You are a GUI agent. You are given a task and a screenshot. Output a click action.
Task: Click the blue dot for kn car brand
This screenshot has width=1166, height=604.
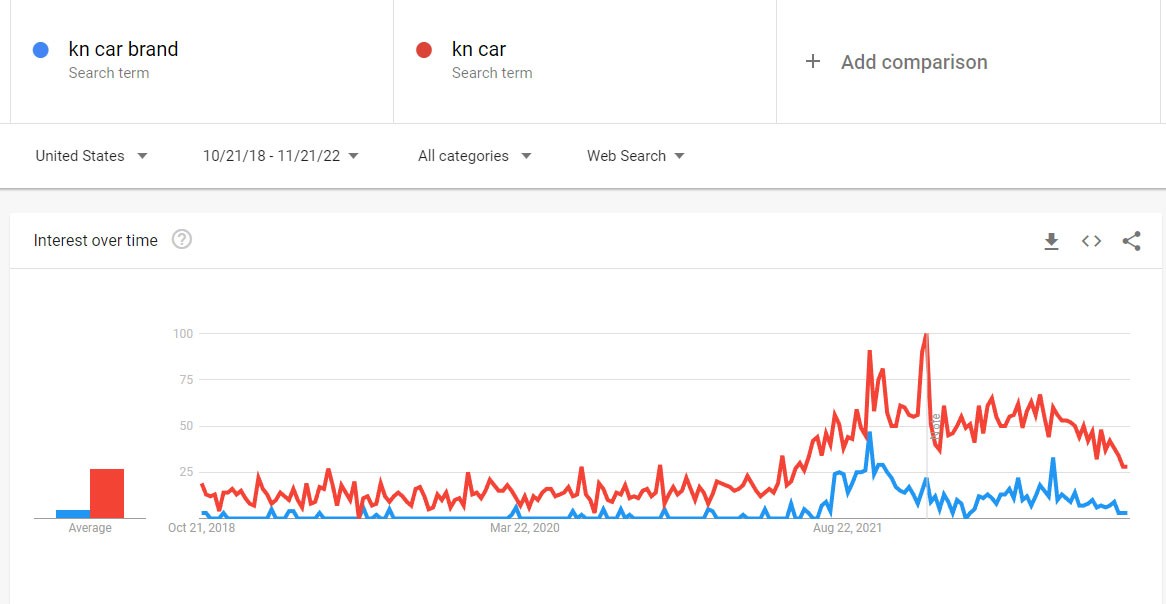(41, 50)
